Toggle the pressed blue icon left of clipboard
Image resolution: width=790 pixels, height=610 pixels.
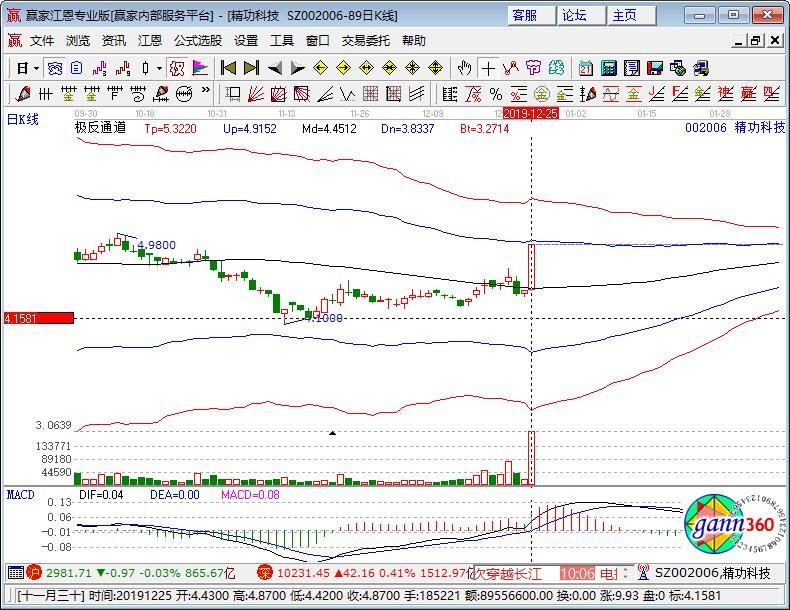54,68
